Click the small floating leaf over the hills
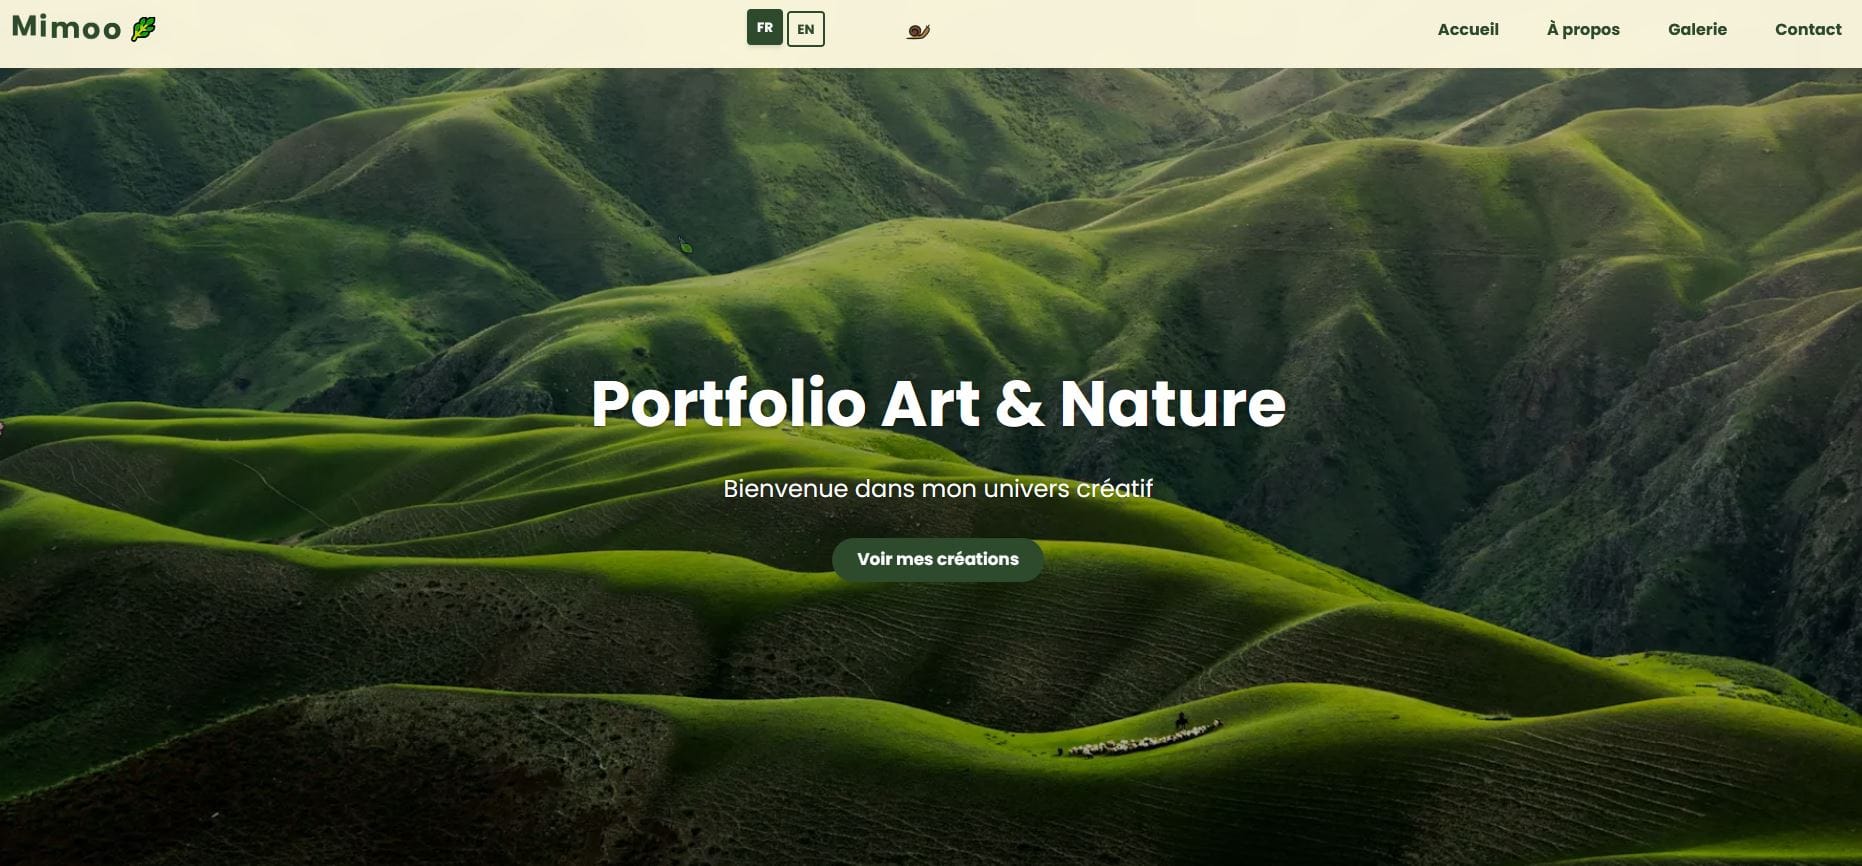 685,246
